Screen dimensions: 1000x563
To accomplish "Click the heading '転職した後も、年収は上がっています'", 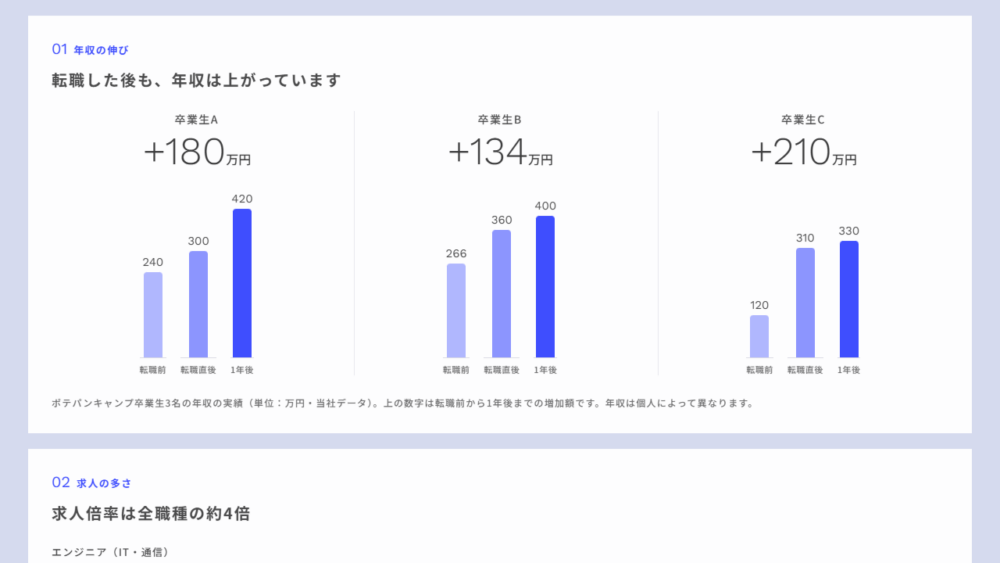I will click(x=196, y=80).
